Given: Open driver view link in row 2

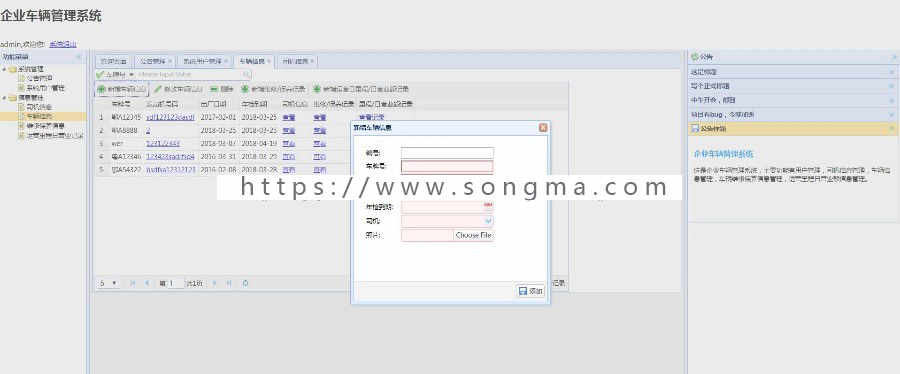Looking at the screenshot, I should tap(289, 130).
